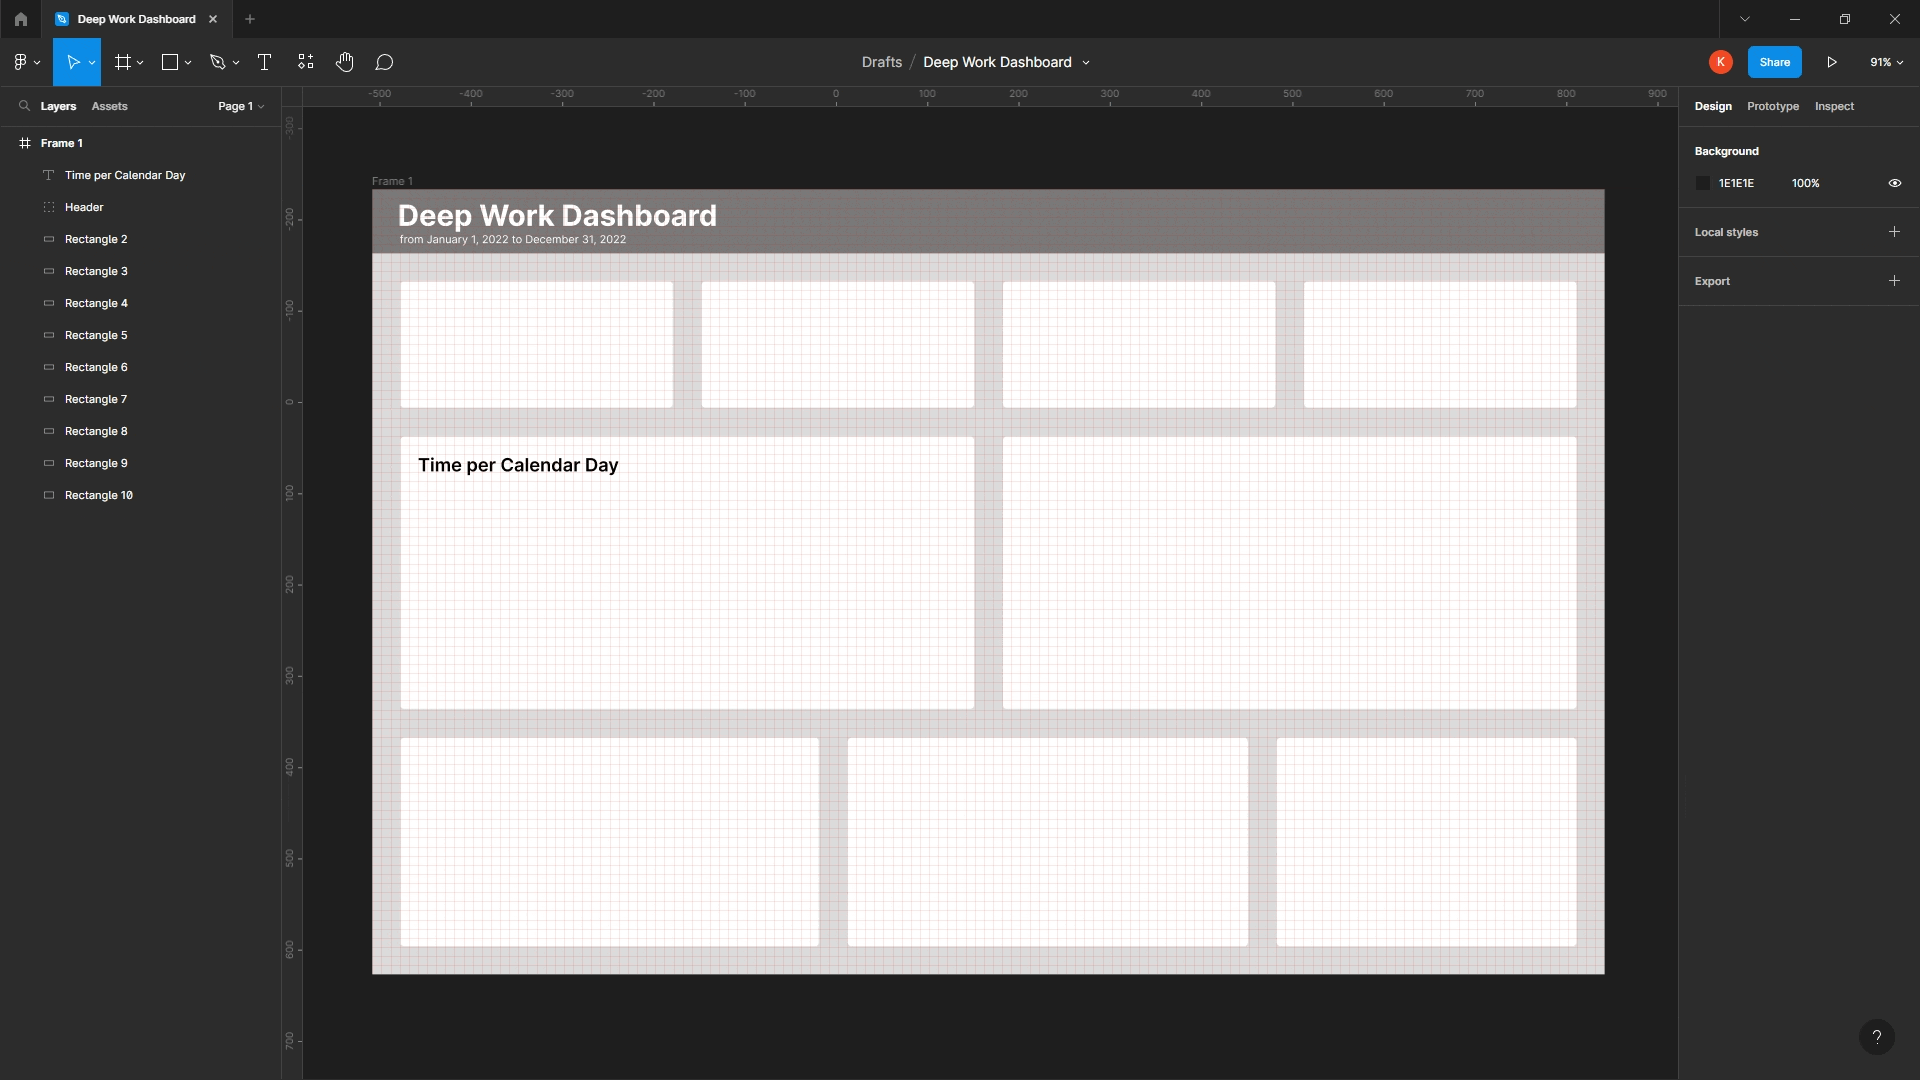The height and width of the screenshot is (1080, 1920).
Task: Open the file name dropdown chevron
Action: coord(1086,62)
